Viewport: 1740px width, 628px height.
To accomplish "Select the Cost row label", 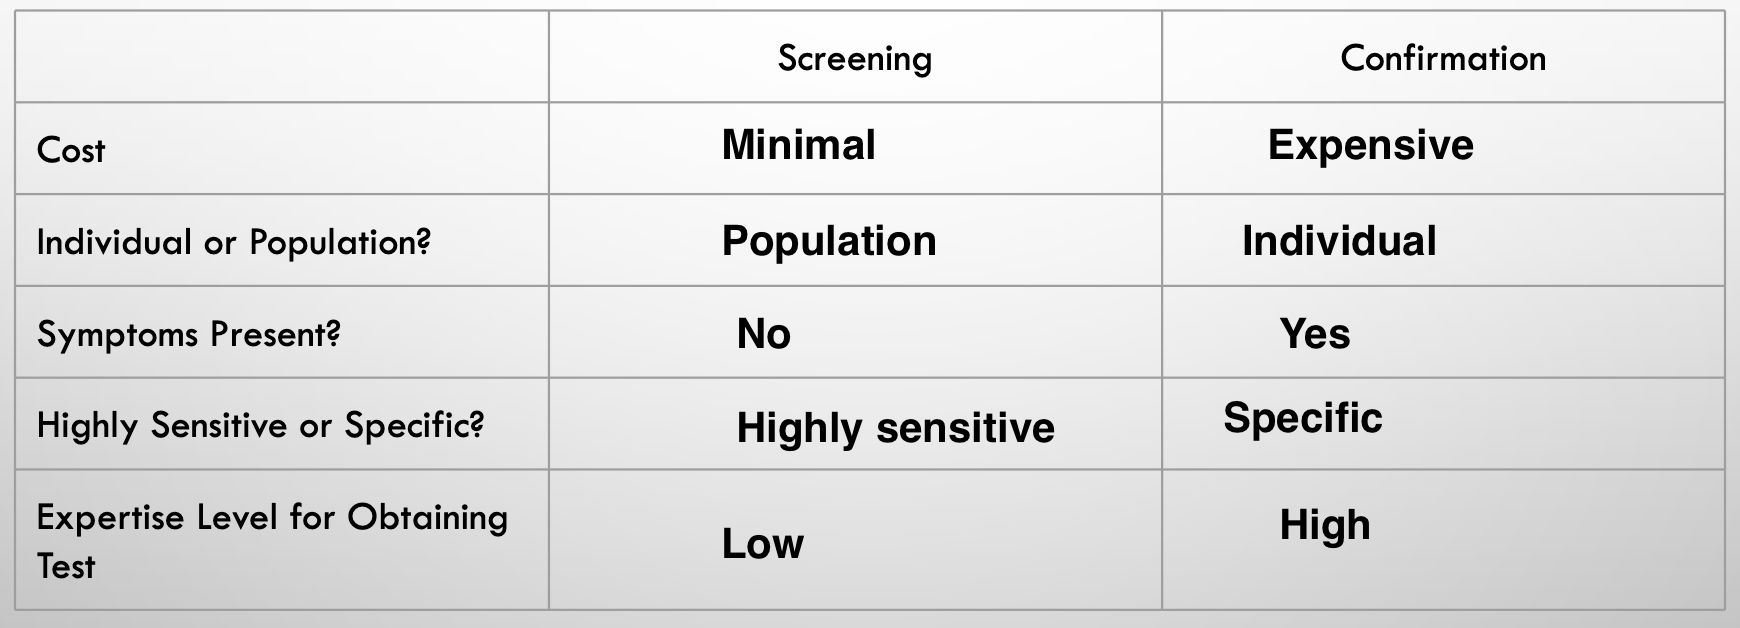I will point(71,150).
